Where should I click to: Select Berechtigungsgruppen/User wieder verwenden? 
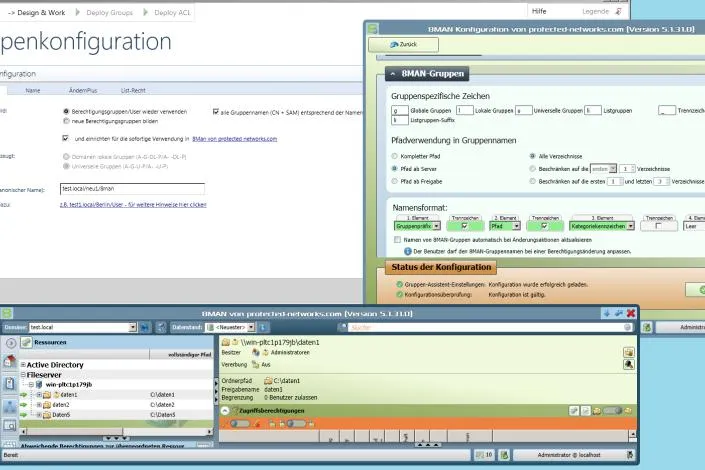click(66, 111)
